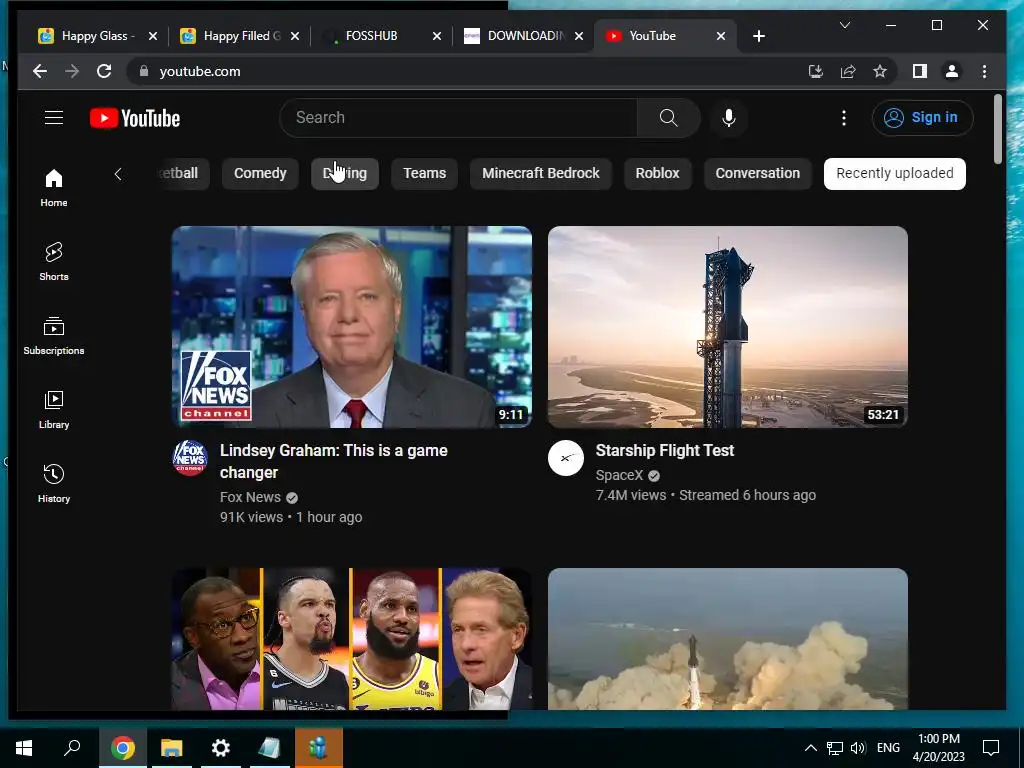This screenshot has height=768, width=1024.
Task: Share this page from address bar
Action: click(848, 71)
